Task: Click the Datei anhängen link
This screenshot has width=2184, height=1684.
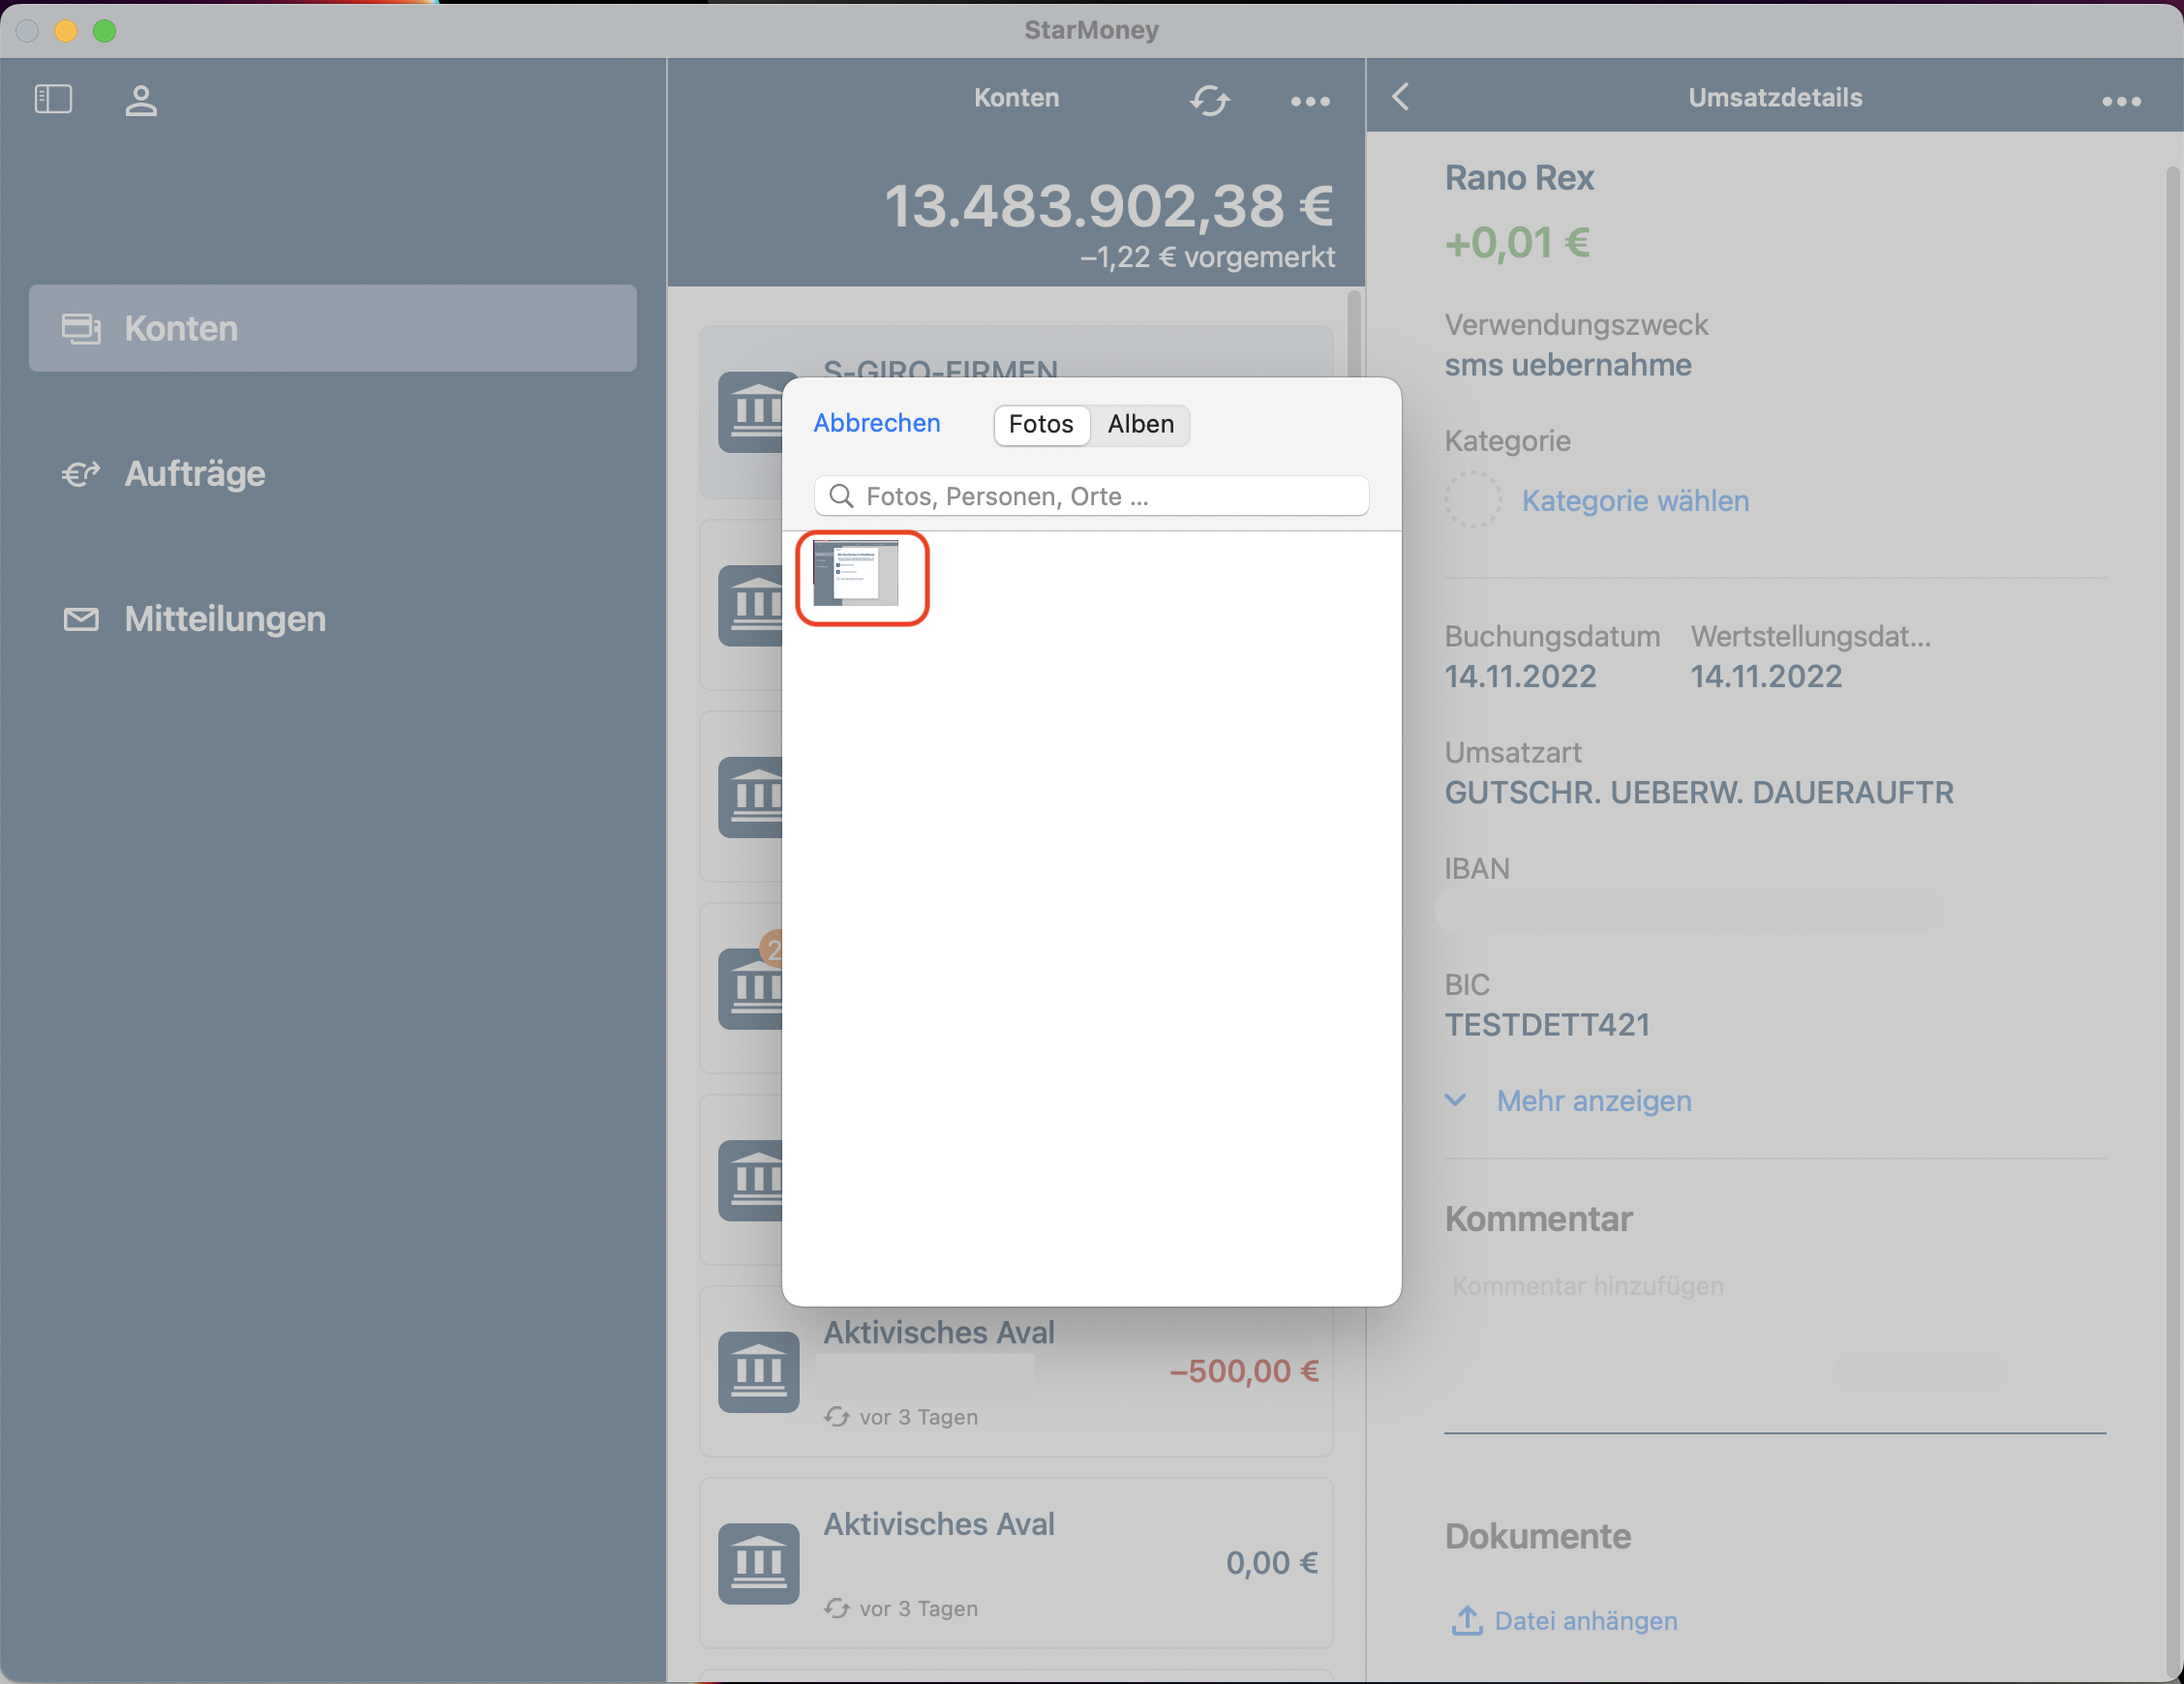Action: pos(1585,1620)
